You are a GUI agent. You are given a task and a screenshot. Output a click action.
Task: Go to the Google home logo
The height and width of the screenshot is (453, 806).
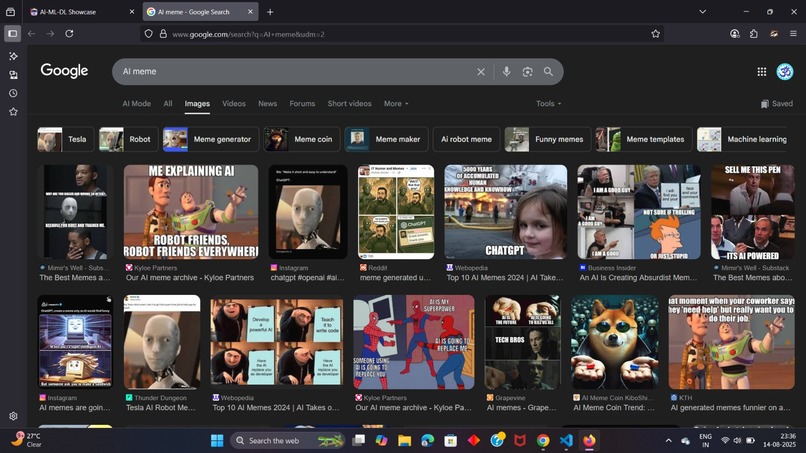pyautogui.click(x=64, y=70)
